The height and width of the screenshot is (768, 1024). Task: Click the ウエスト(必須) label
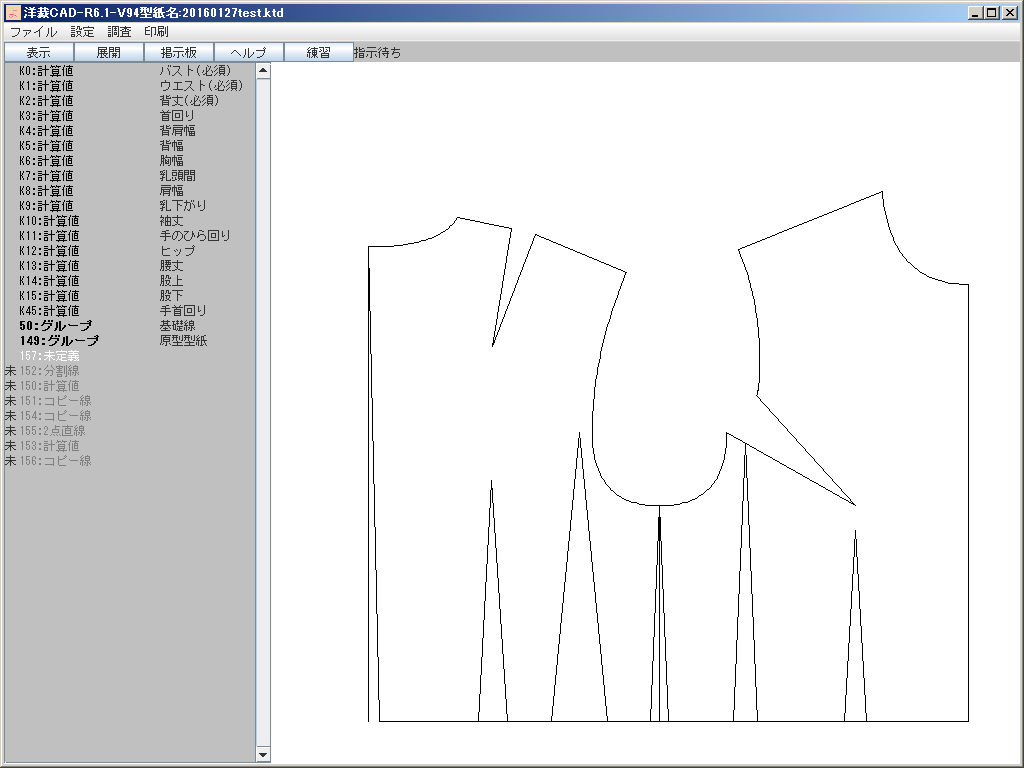point(201,86)
